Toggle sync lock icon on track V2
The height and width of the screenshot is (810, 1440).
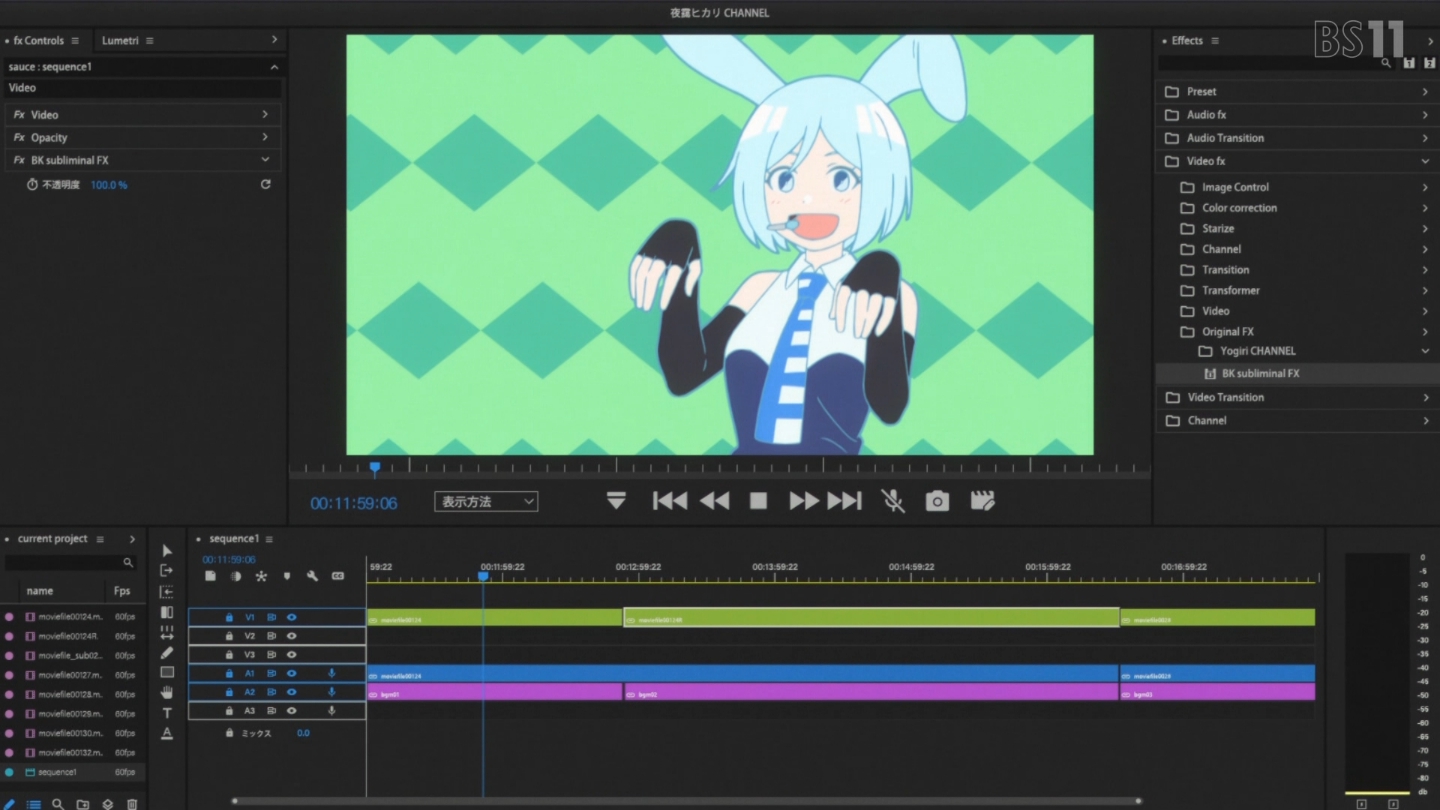pyautogui.click(x=271, y=636)
